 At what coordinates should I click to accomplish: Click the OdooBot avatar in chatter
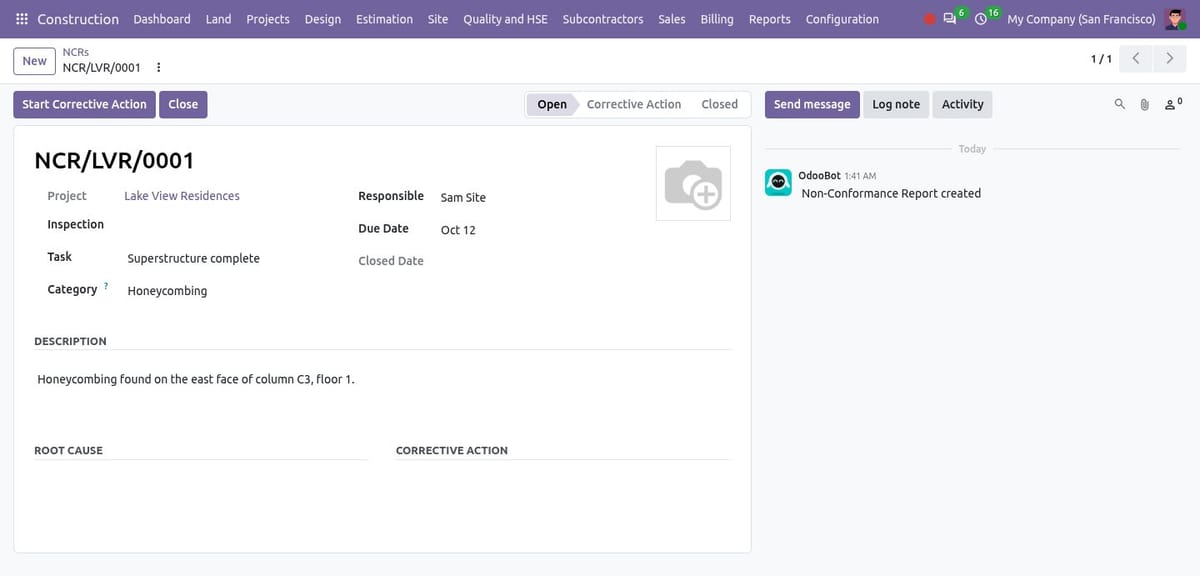point(778,182)
